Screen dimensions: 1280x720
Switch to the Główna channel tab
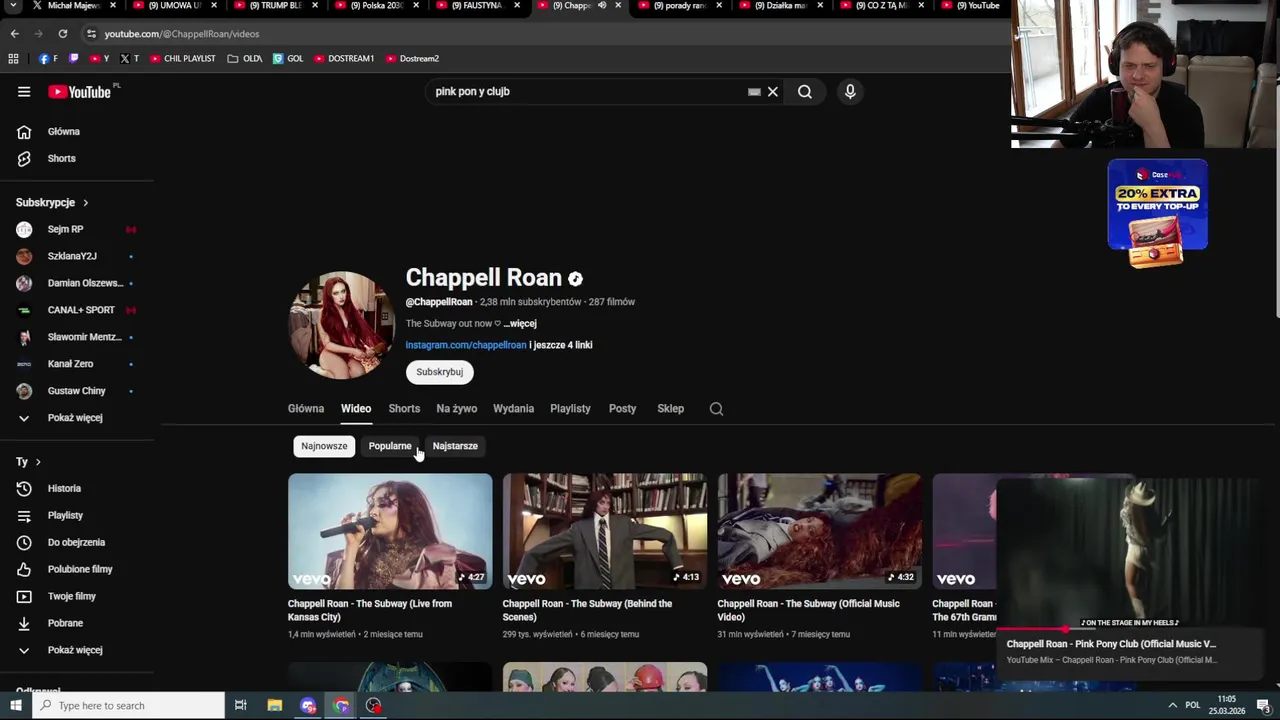click(306, 409)
